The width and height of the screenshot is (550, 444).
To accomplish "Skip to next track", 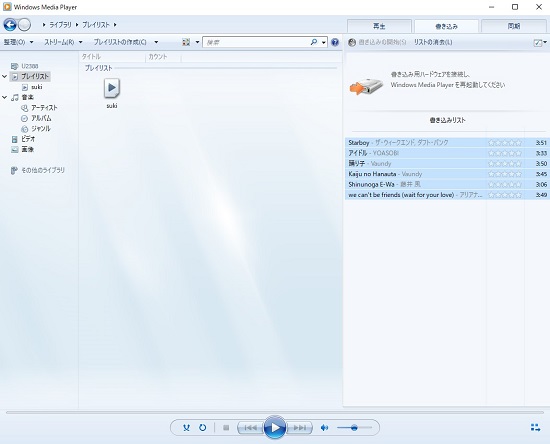I will coord(299,428).
